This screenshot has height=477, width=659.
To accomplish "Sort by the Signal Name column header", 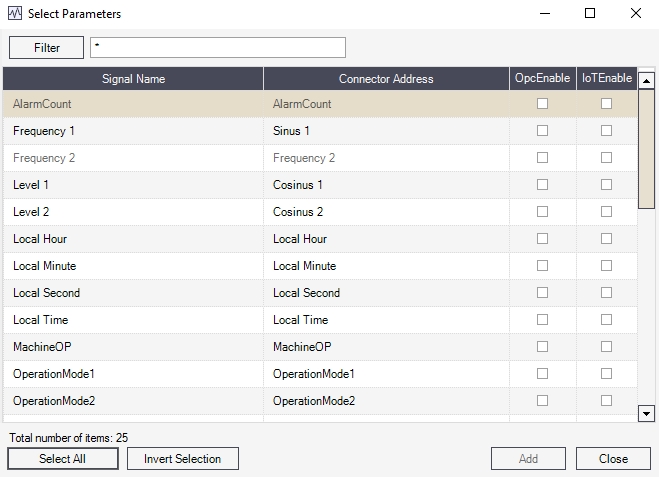I will pyautogui.click(x=133, y=79).
